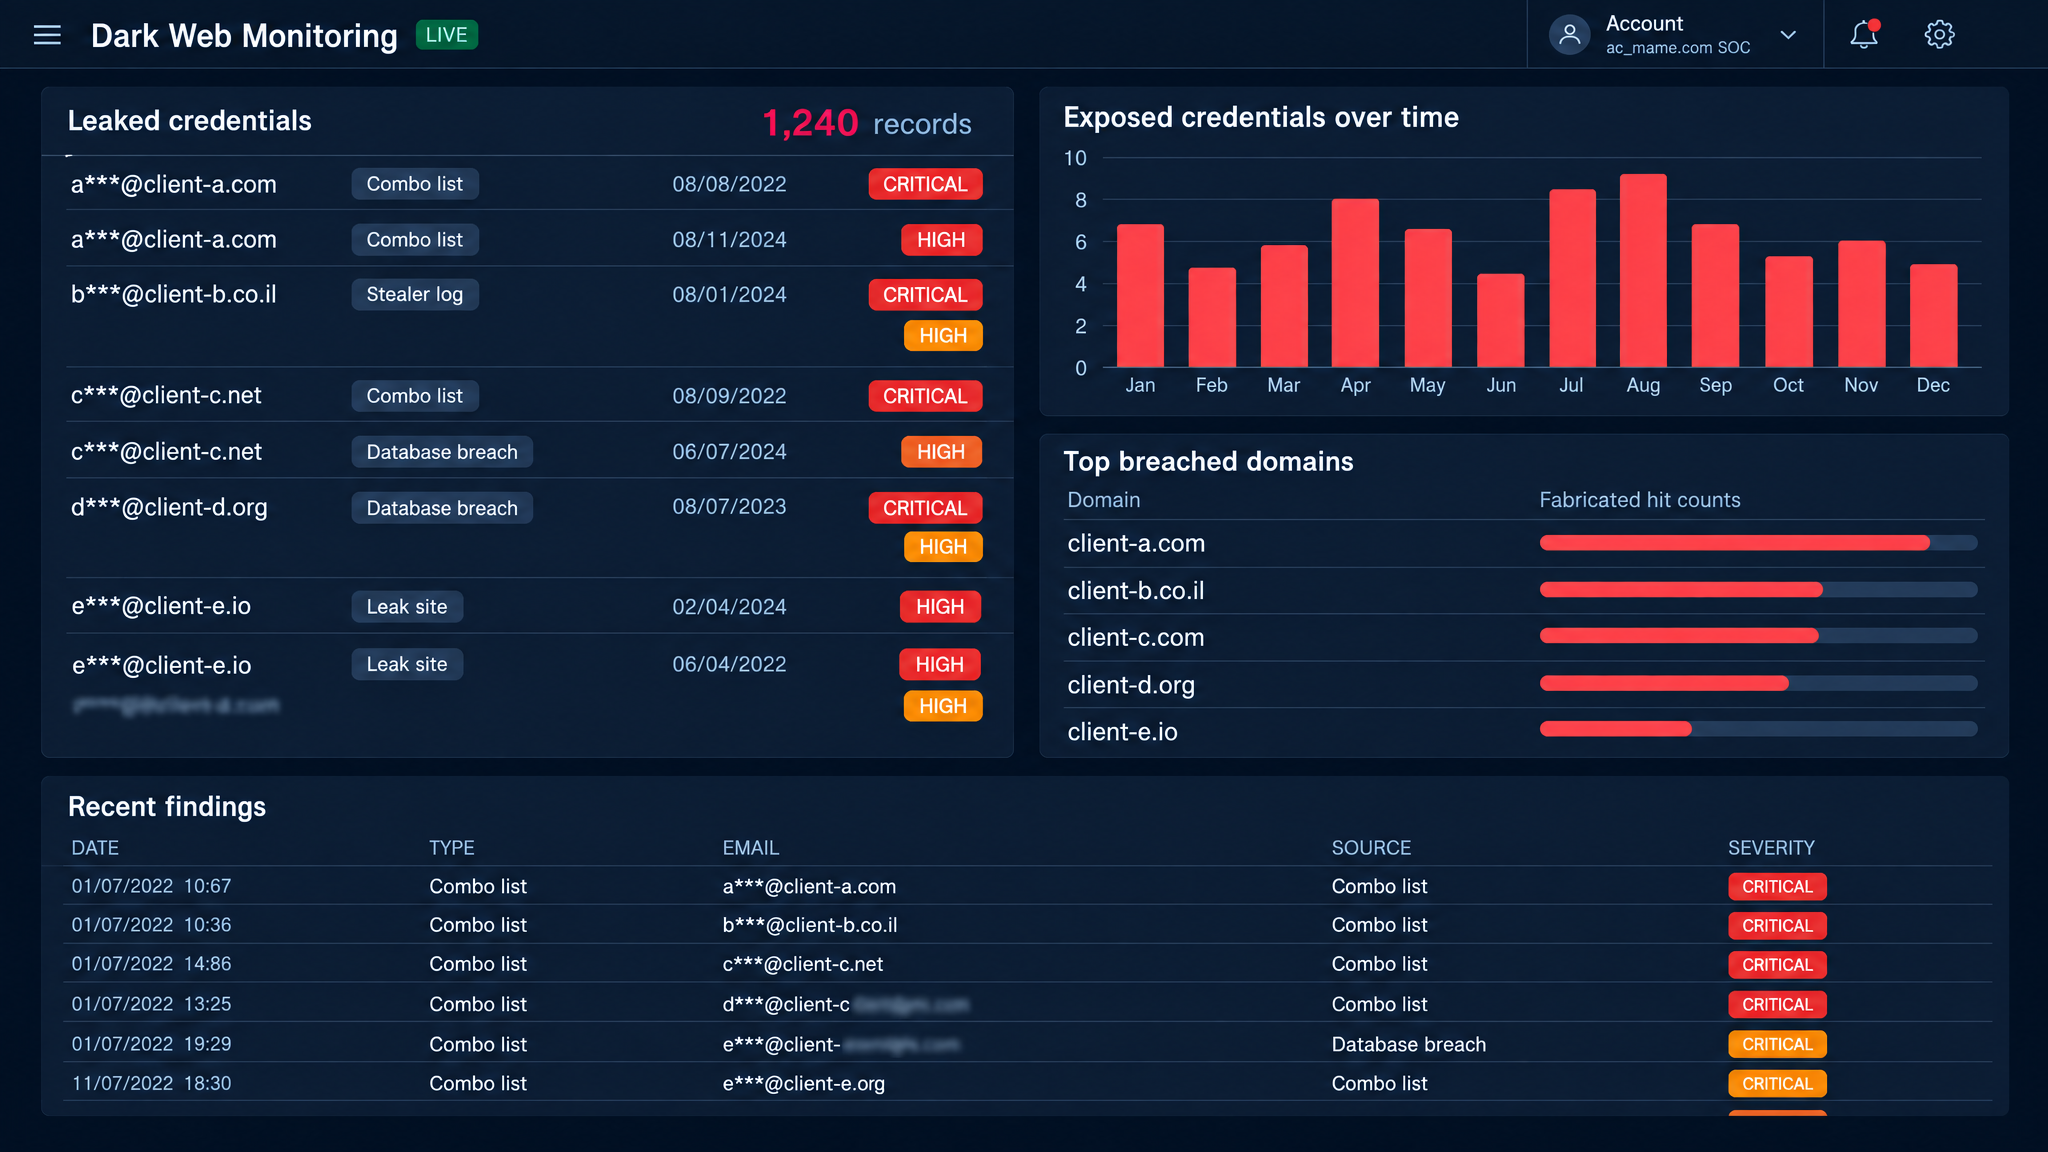
Task: Select the Aug bar in the chart
Action: 1643,270
